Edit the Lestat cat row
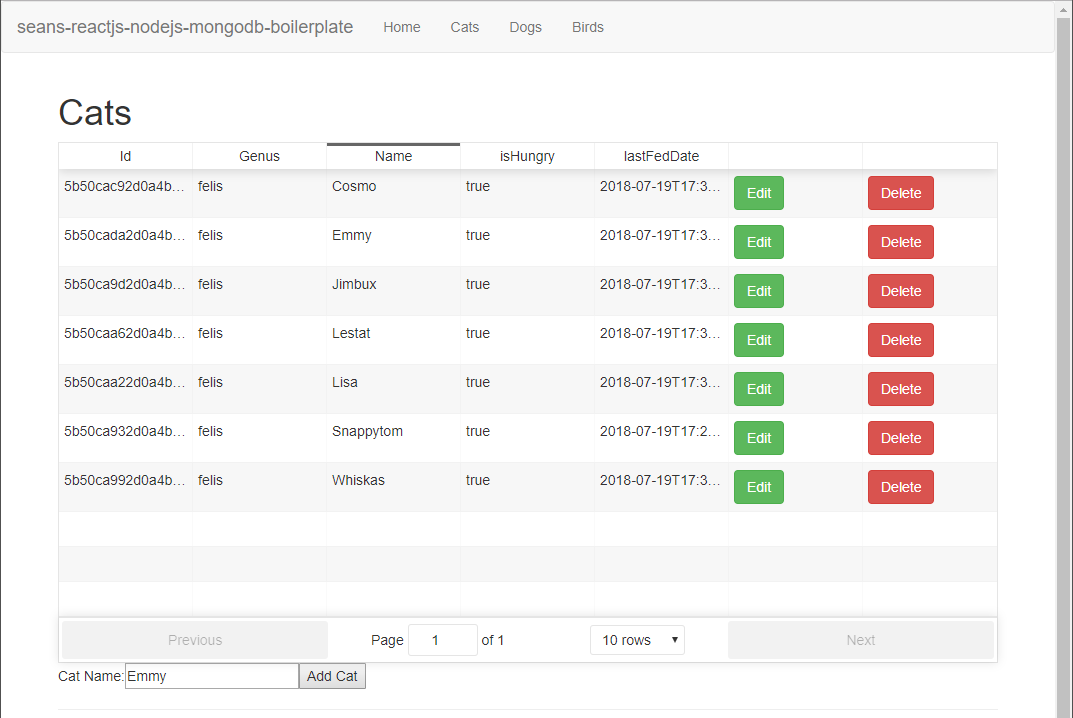The height and width of the screenshot is (718, 1073). [759, 340]
